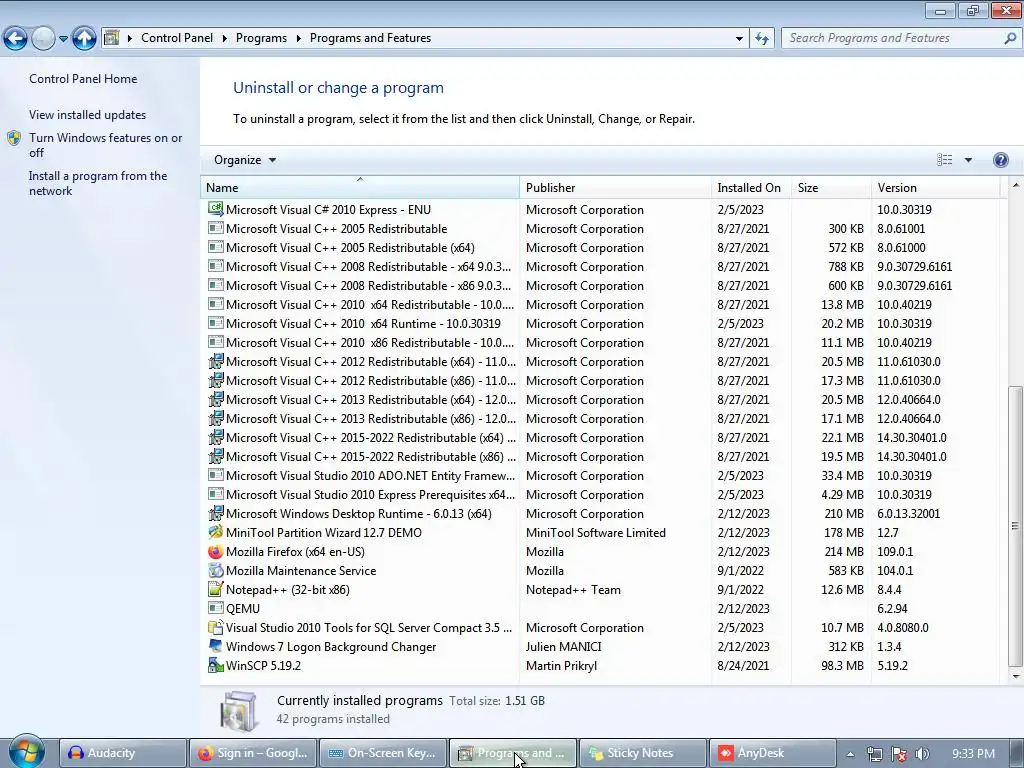Image resolution: width=1024 pixels, height=768 pixels.
Task: Select Microsoft Visual C++ 2005 Redistributable (x64)
Action: (600, 248)
